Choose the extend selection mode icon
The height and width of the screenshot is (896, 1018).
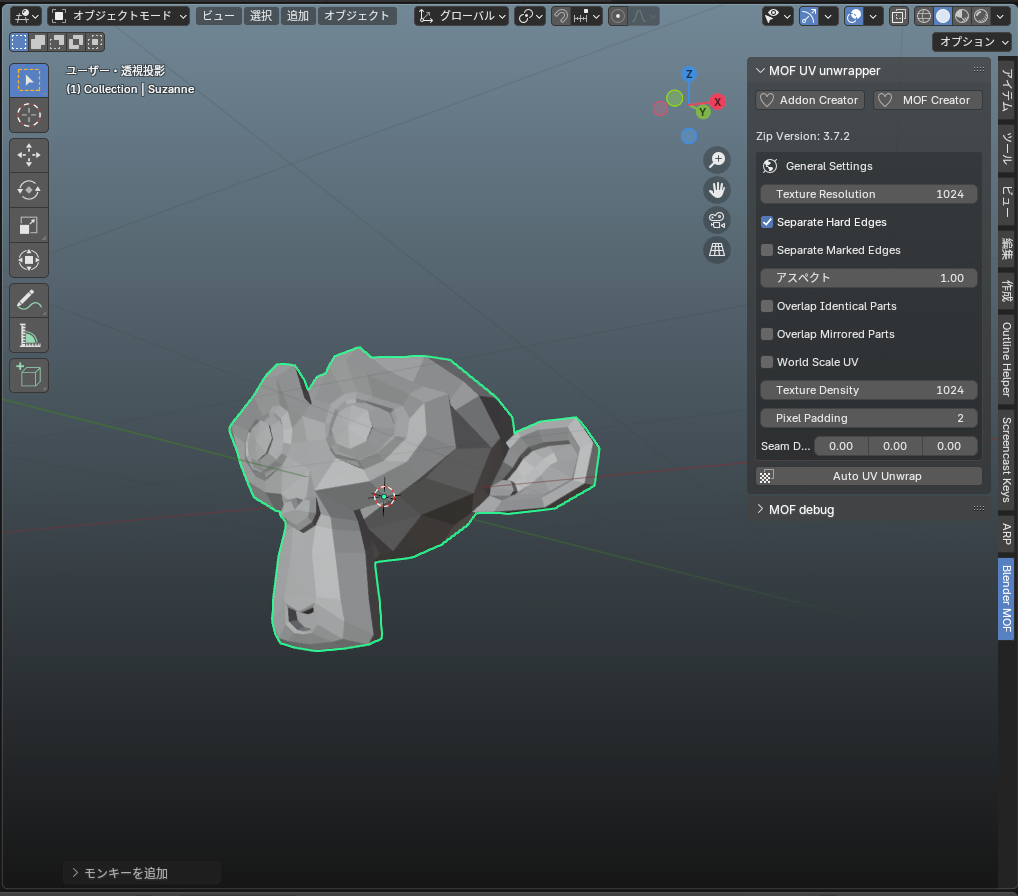(x=38, y=42)
